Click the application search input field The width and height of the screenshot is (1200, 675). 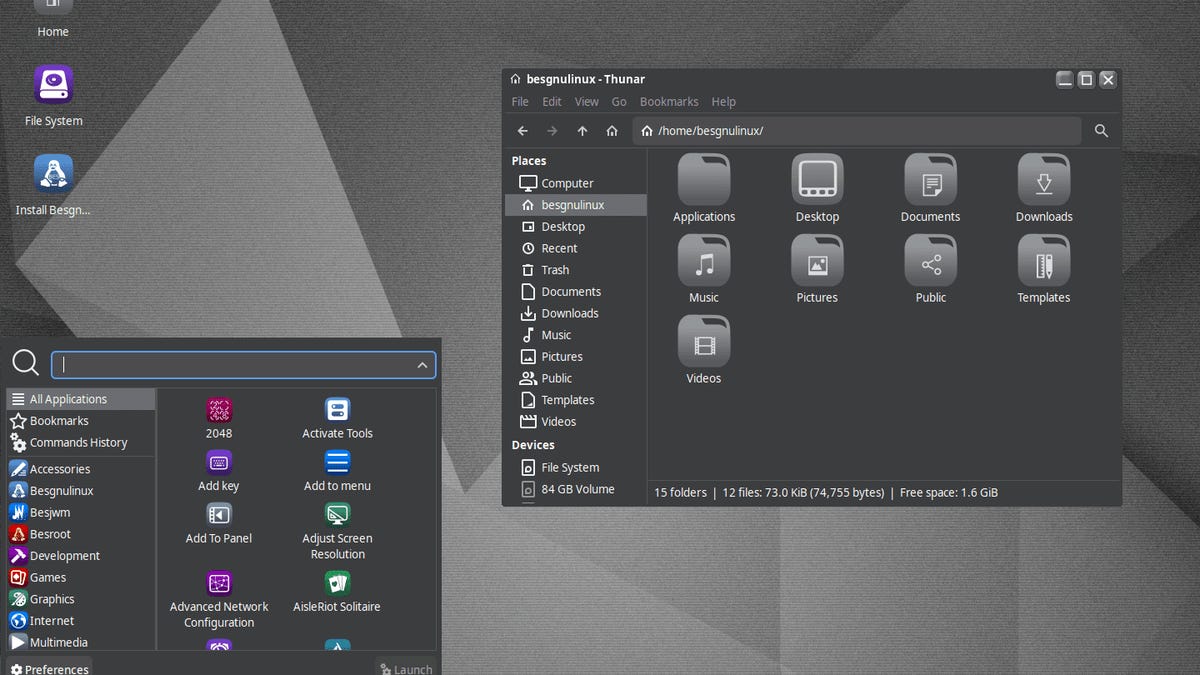[x=235, y=366]
